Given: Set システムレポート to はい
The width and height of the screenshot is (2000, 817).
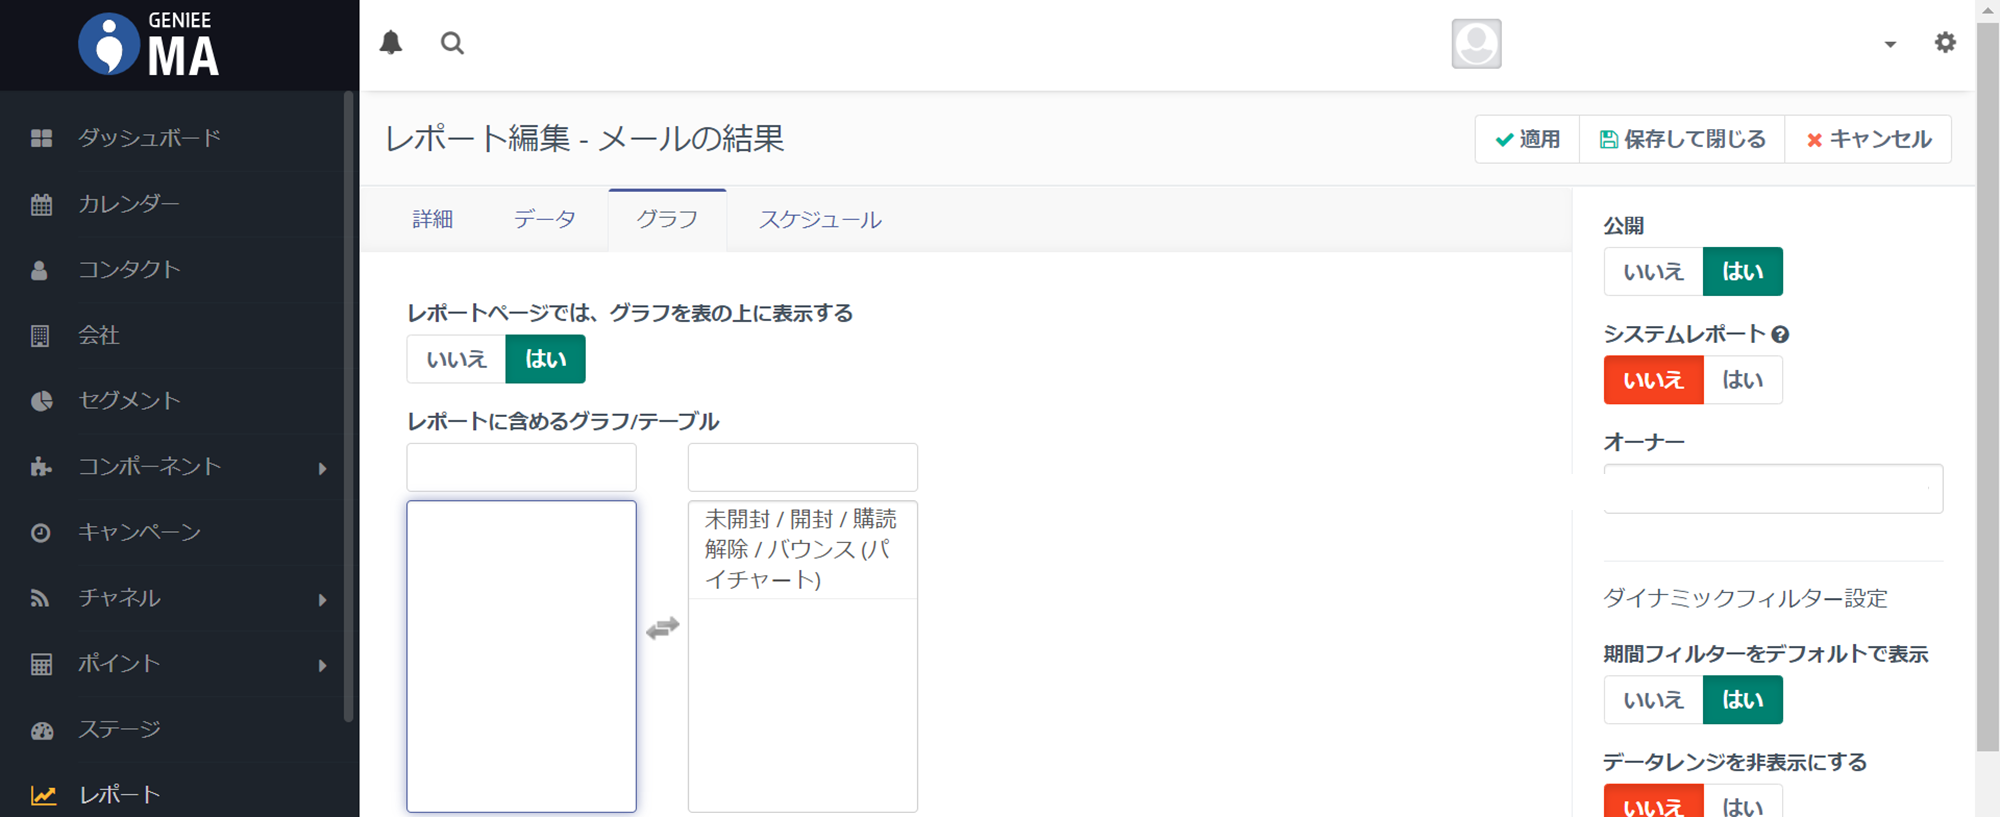Looking at the screenshot, I should pos(1742,380).
